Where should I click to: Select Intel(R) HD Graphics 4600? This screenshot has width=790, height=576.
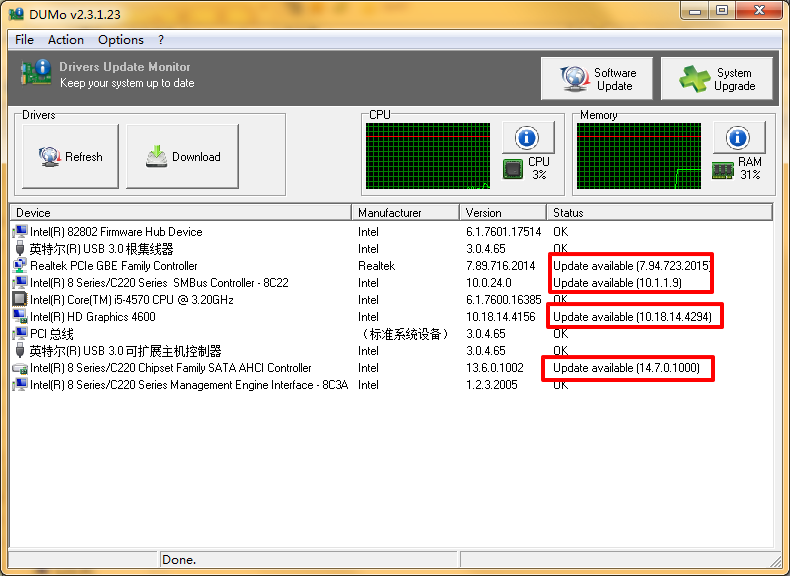click(93, 317)
